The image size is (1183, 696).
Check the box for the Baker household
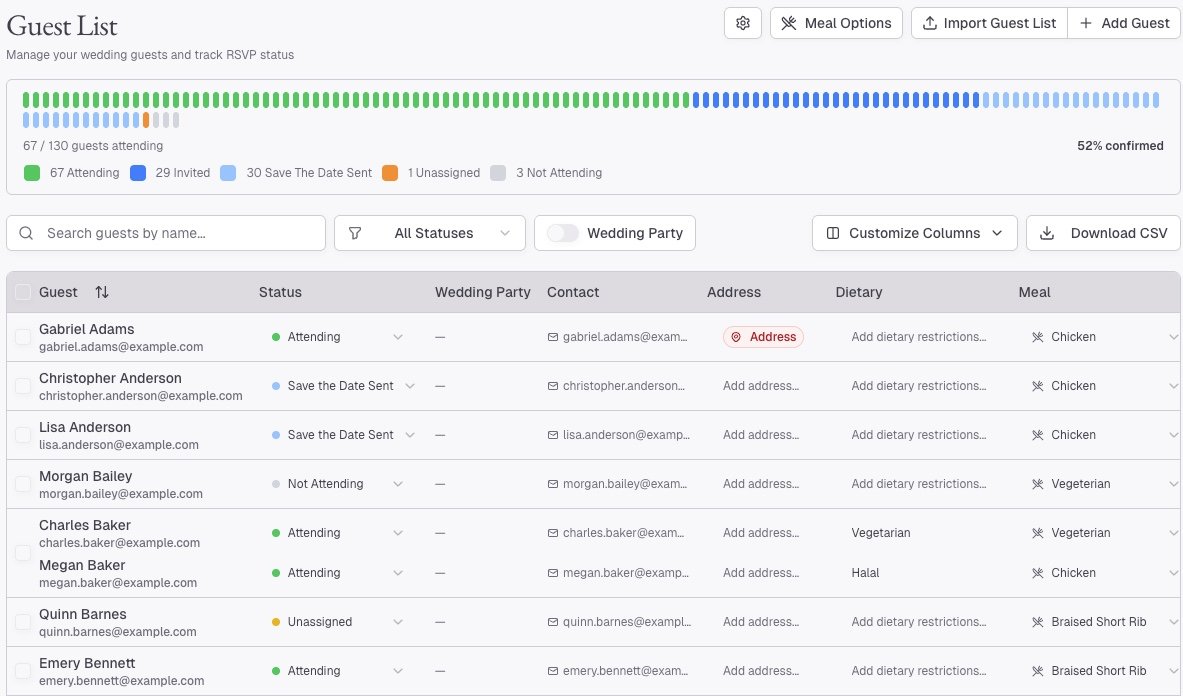click(x=23, y=553)
